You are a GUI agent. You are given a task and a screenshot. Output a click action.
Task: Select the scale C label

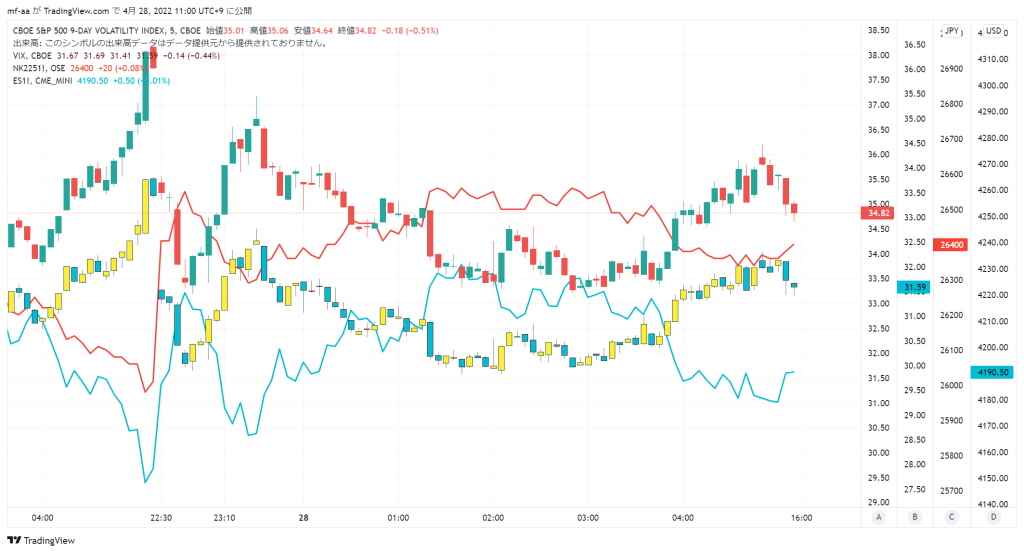(952, 517)
